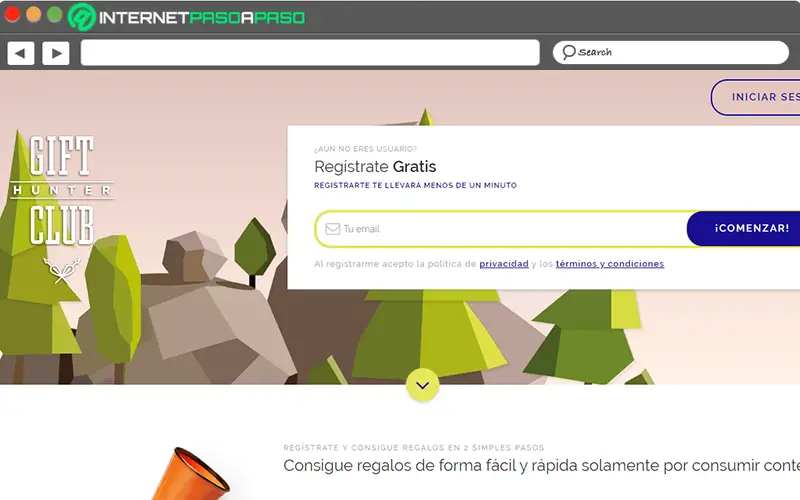Click the envelope icon in the email field
Screen dimensions: 800x500
(x=333, y=229)
